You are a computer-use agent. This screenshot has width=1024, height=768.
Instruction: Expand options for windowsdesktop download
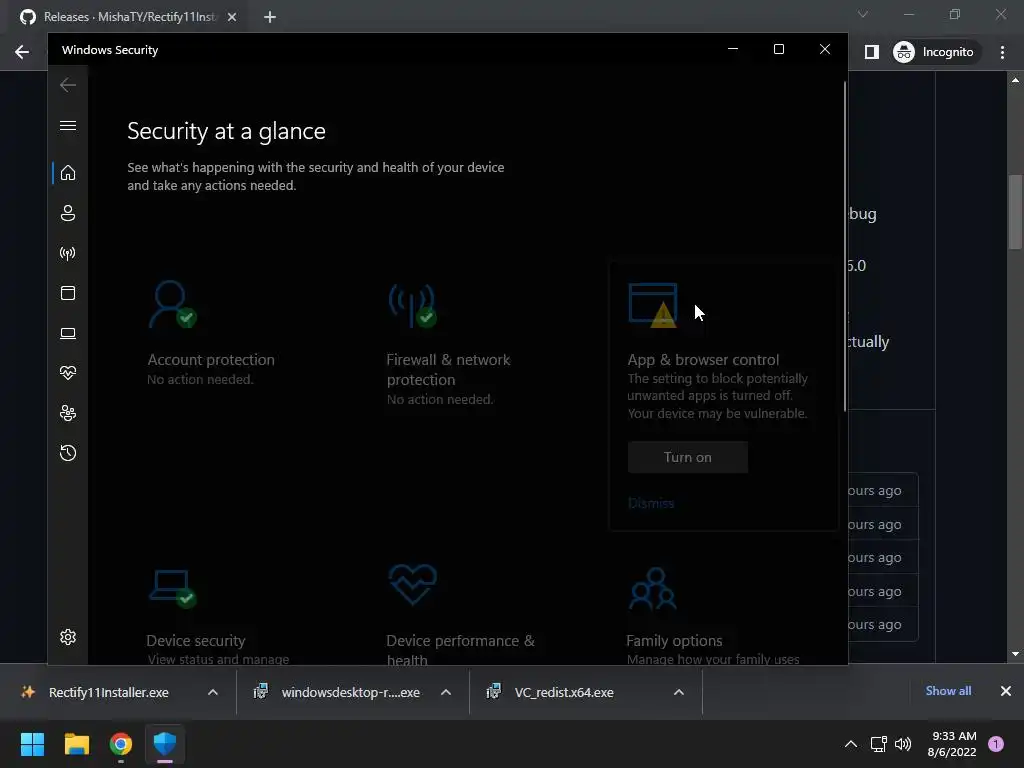[446, 692]
